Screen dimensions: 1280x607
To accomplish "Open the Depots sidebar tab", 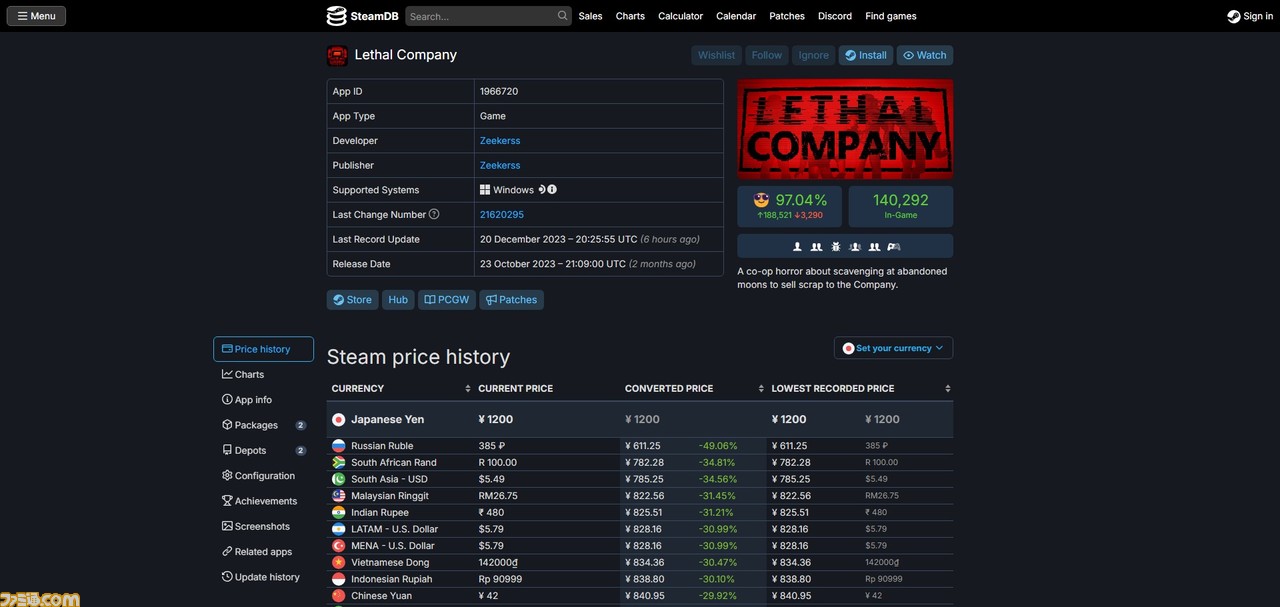I will click(x=263, y=451).
